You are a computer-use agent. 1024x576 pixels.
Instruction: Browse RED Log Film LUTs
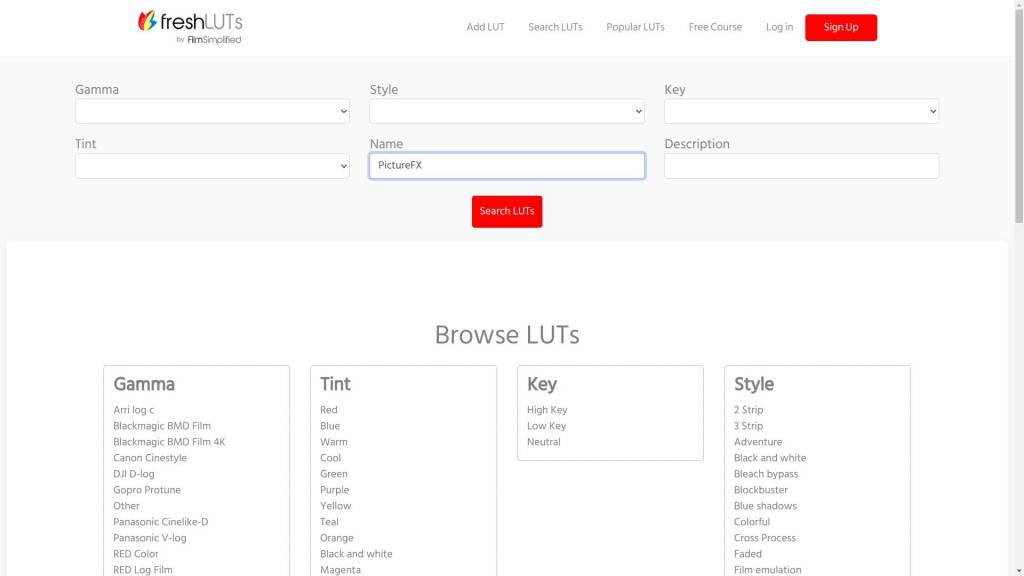click(143, 569)
